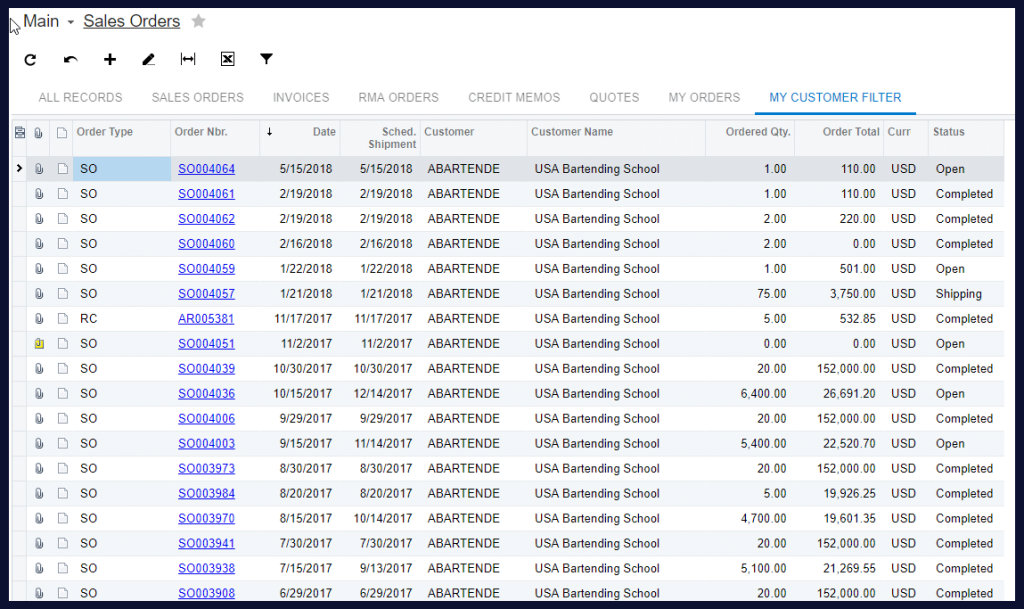
Task: Open note for order SO003941
Action: tap(63, 543)
